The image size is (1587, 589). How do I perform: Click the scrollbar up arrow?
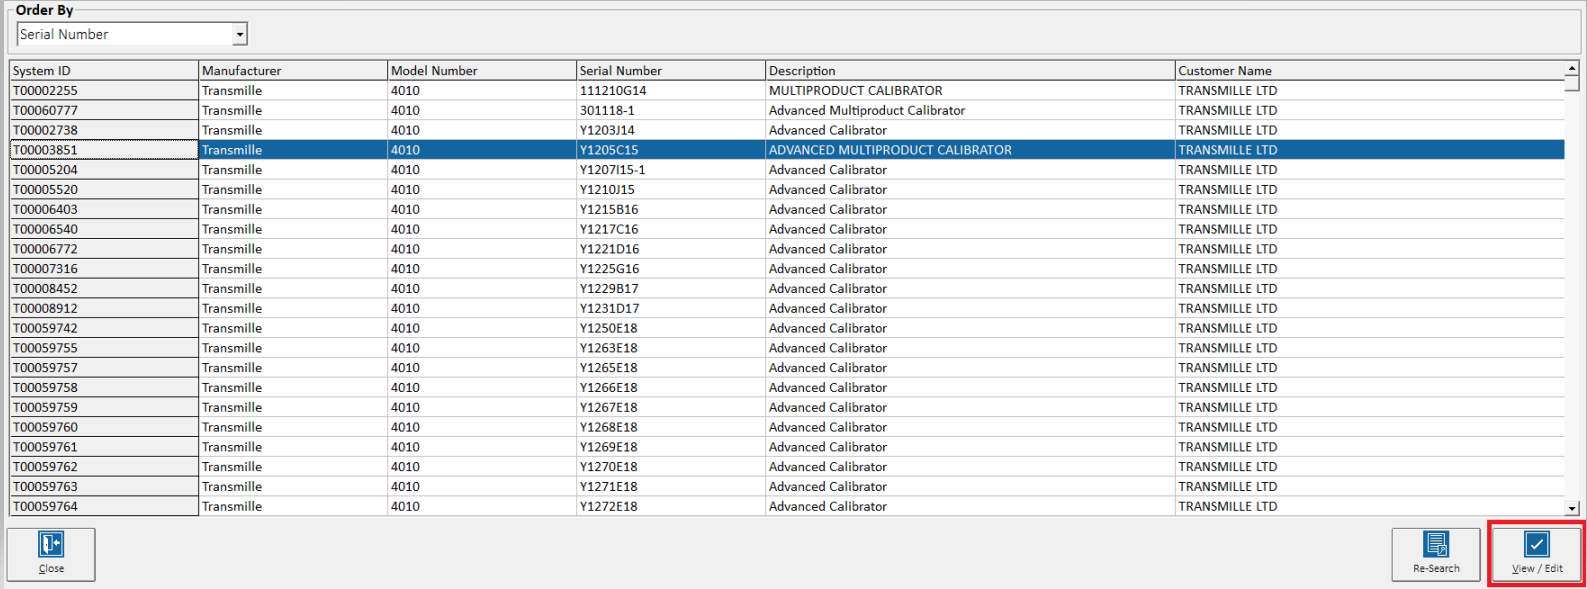(x=1572, y=68)
